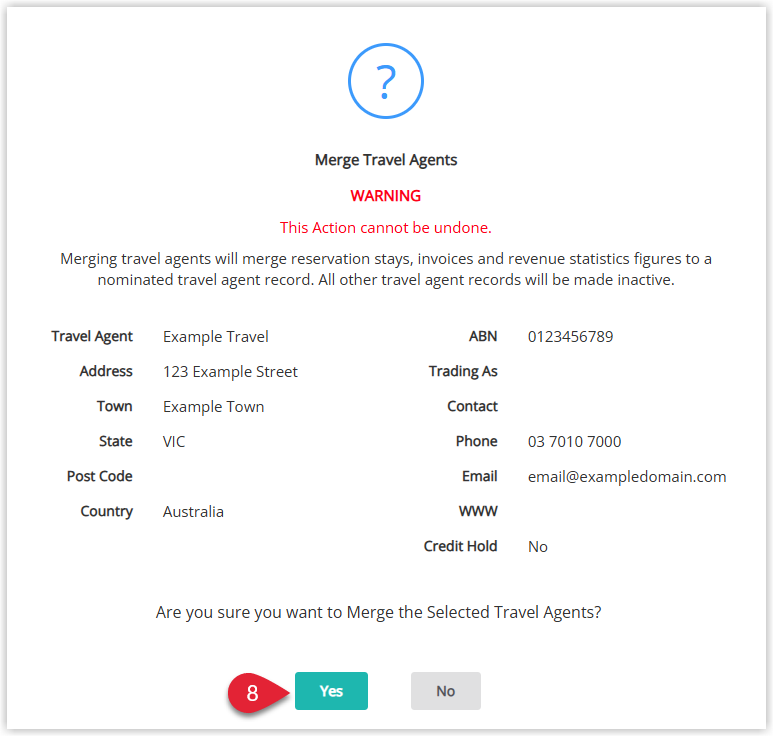Image resolution: width=774 pixels, height=737 pixels.
Task: Confirm merge with the Yes button
Action: [331, 691]
